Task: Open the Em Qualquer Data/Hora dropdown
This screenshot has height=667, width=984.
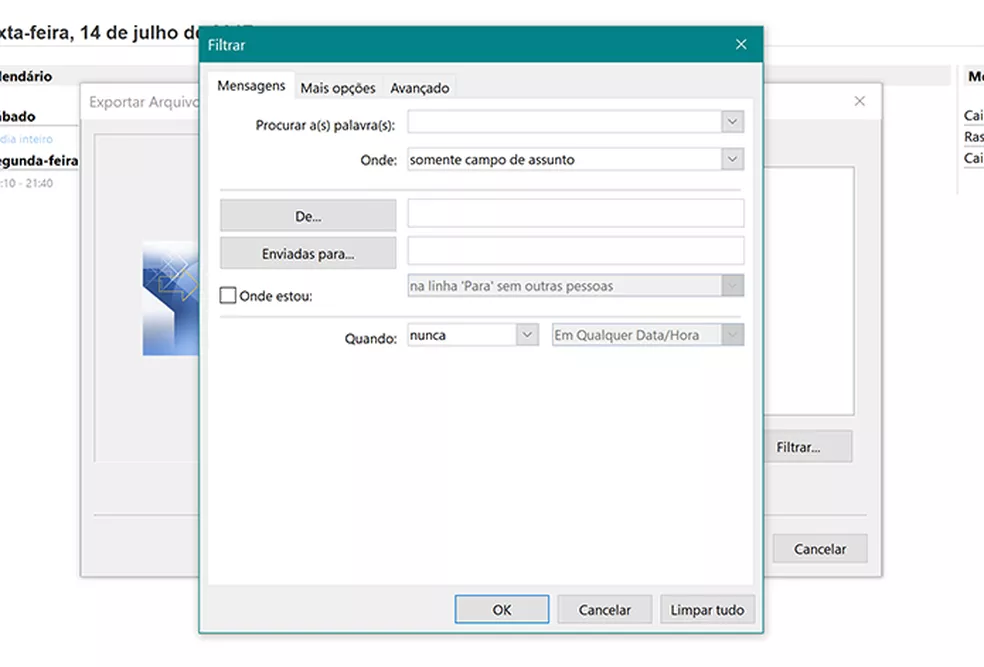Action: pyautogui.click(x=648, y=335)
